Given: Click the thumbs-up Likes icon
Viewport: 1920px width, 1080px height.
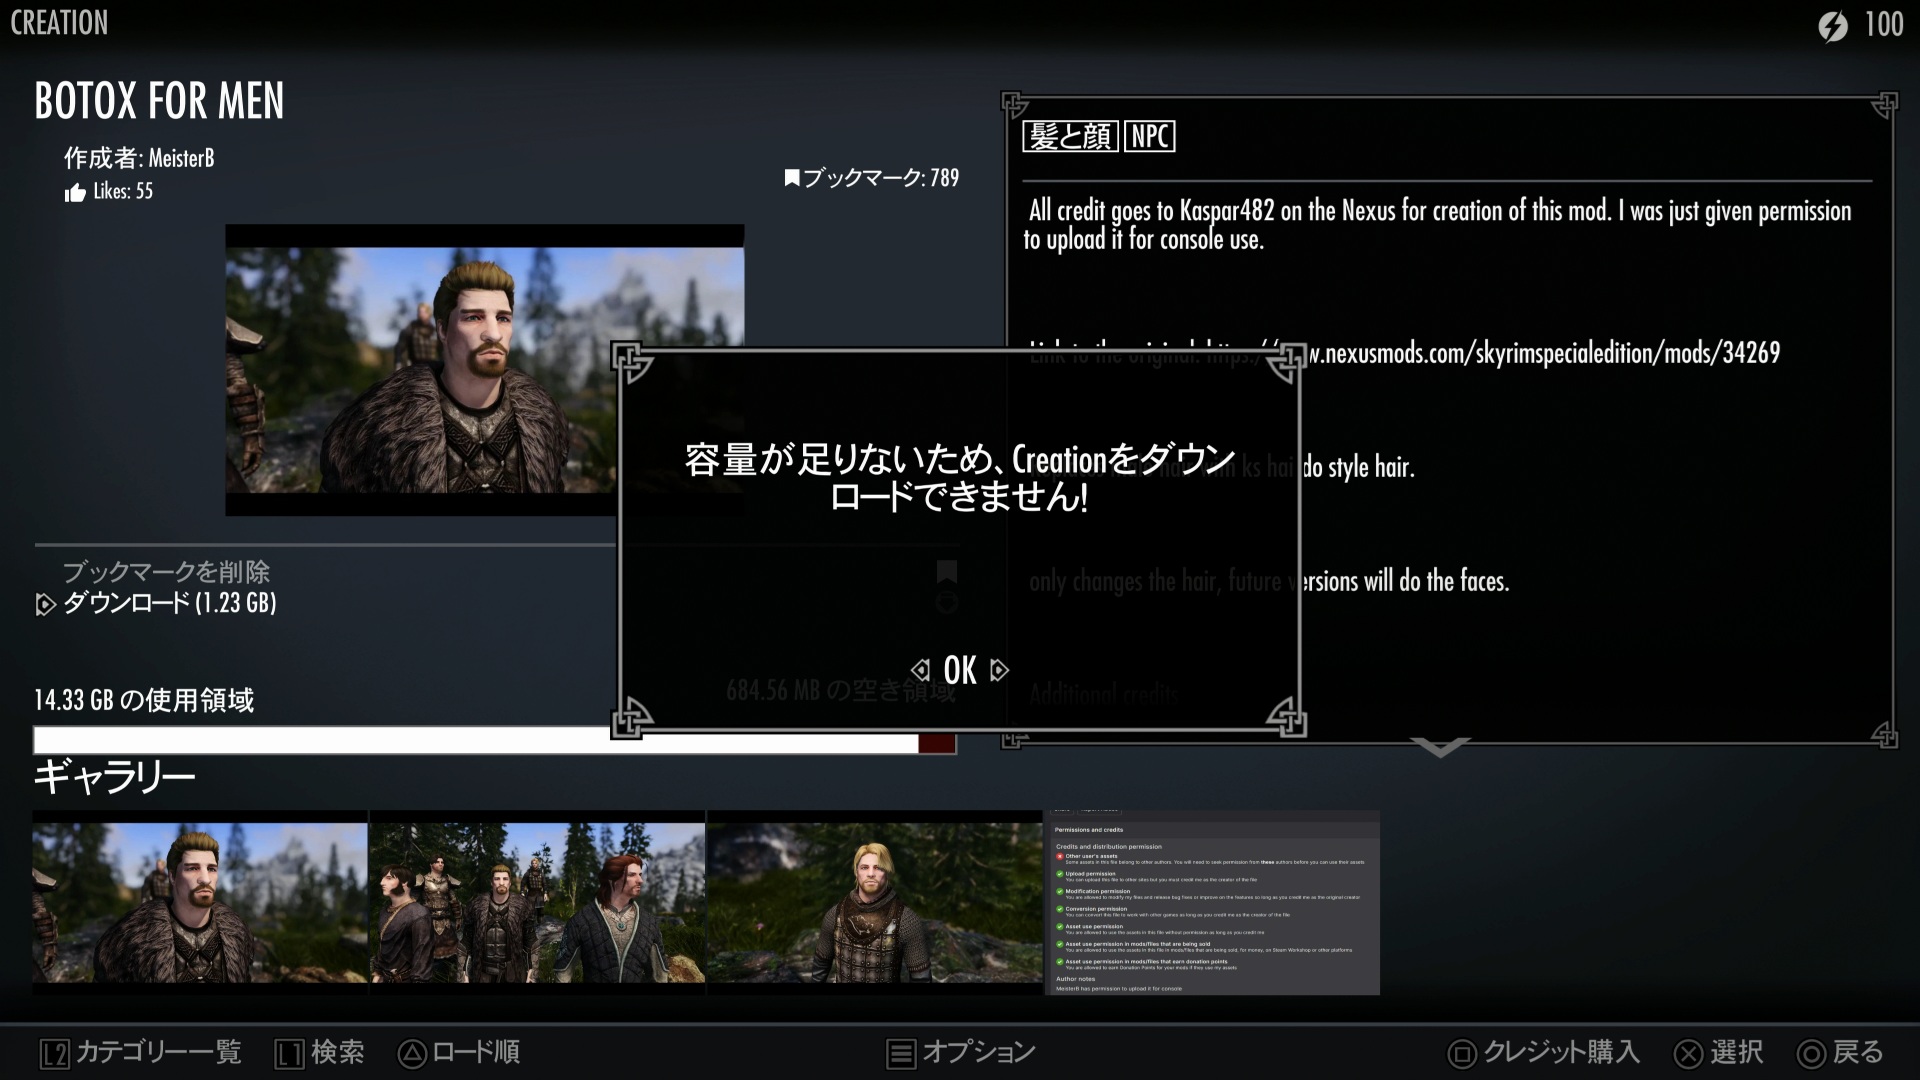Looking at the screenshot, I should [75, 193].
